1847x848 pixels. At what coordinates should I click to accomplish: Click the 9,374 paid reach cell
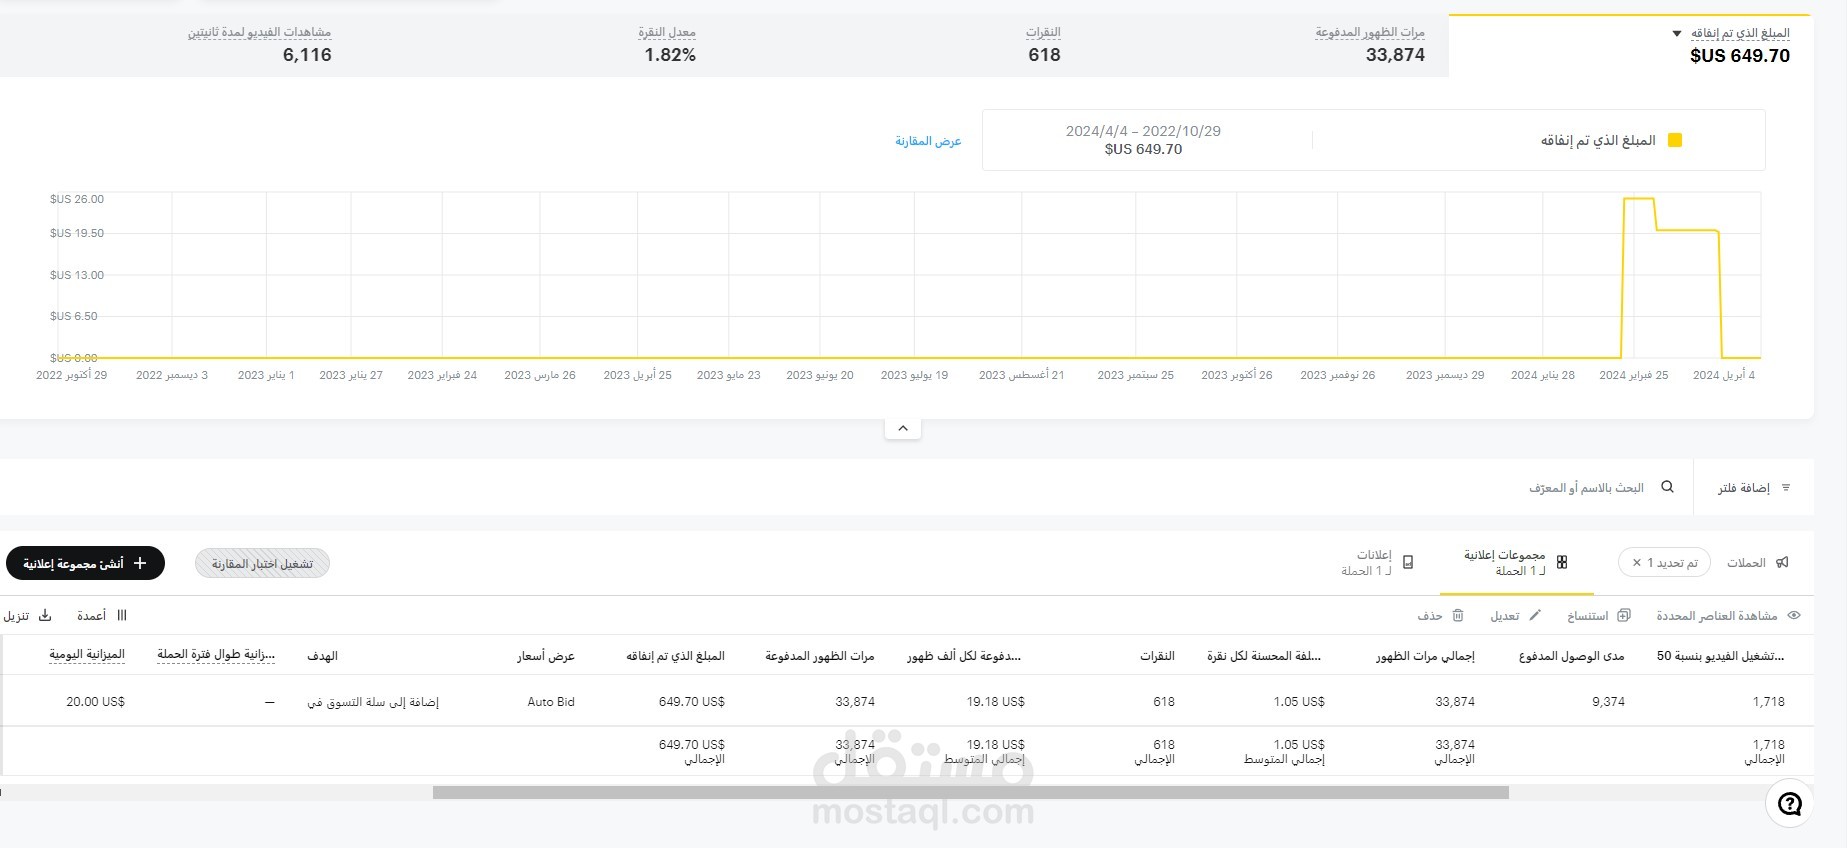pos(1608,702)
